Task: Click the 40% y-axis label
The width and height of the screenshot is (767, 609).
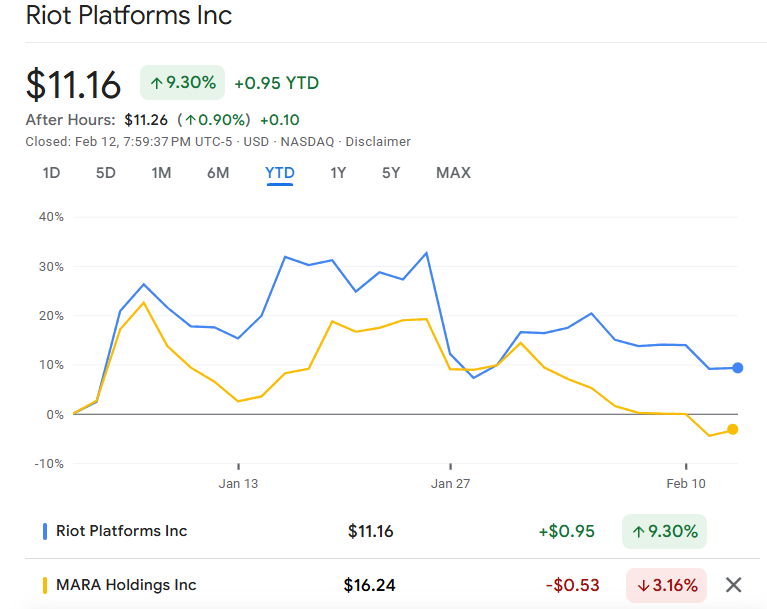Action: [x=51, y=217]
